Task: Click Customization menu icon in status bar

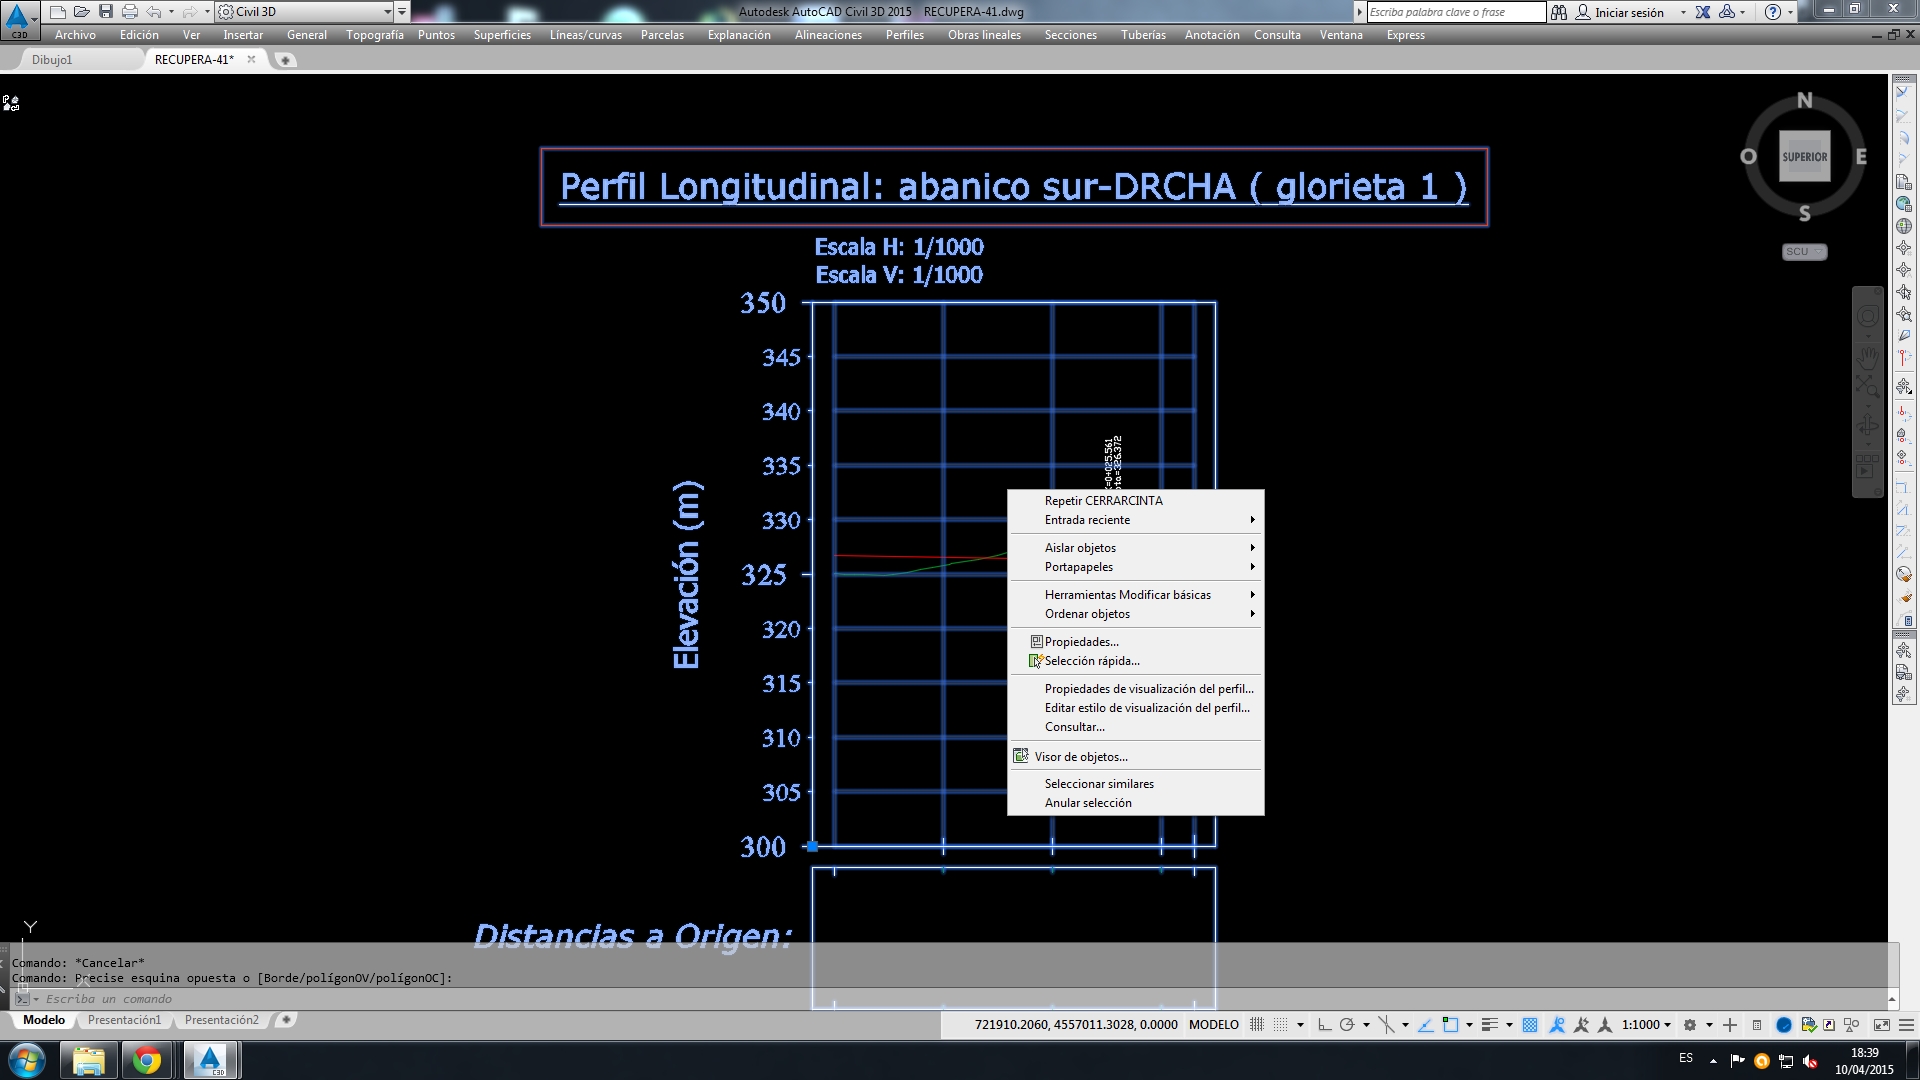Action: 1906,1025
